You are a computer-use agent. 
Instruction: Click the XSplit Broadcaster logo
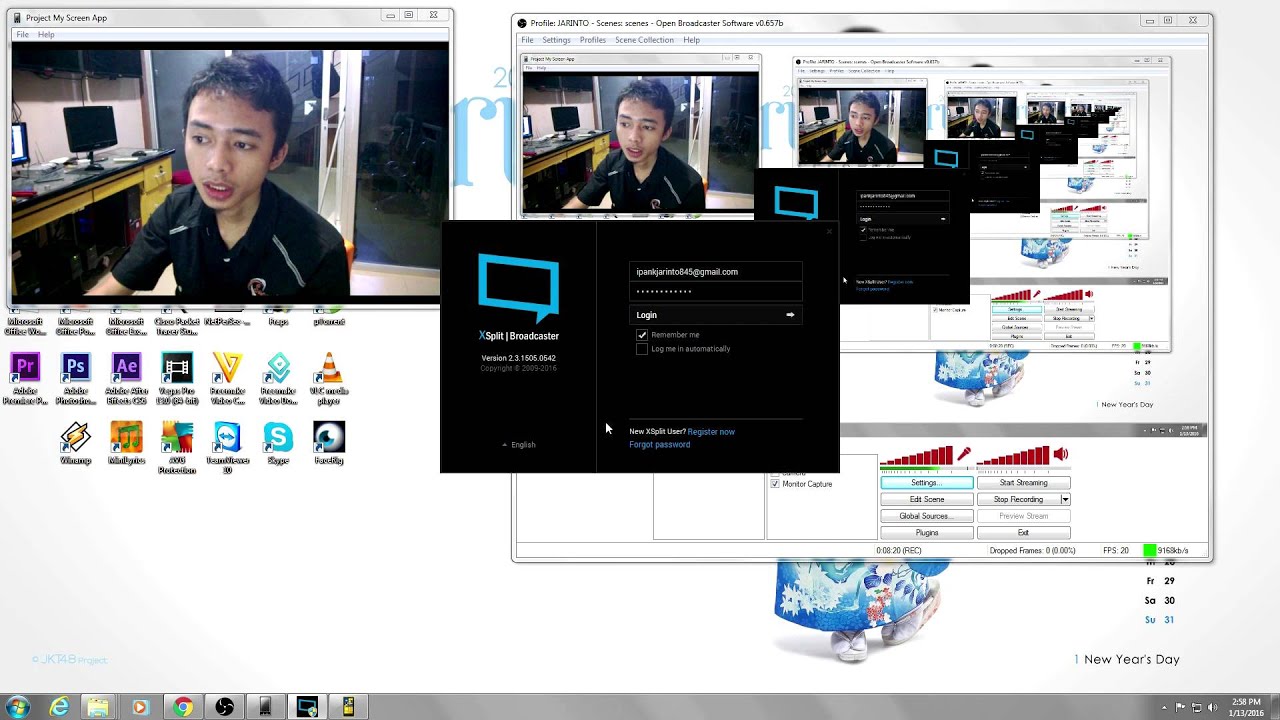(x=518, y=288)
